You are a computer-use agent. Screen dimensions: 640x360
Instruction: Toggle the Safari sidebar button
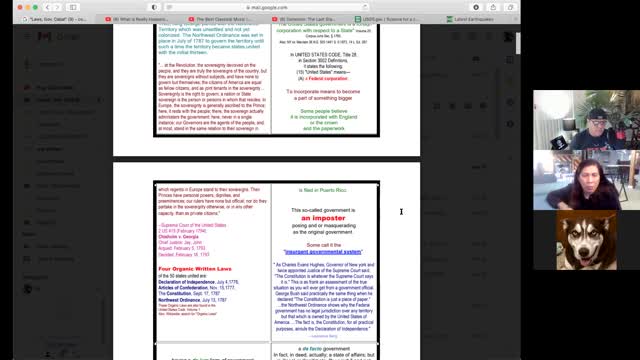click(73, 7)
